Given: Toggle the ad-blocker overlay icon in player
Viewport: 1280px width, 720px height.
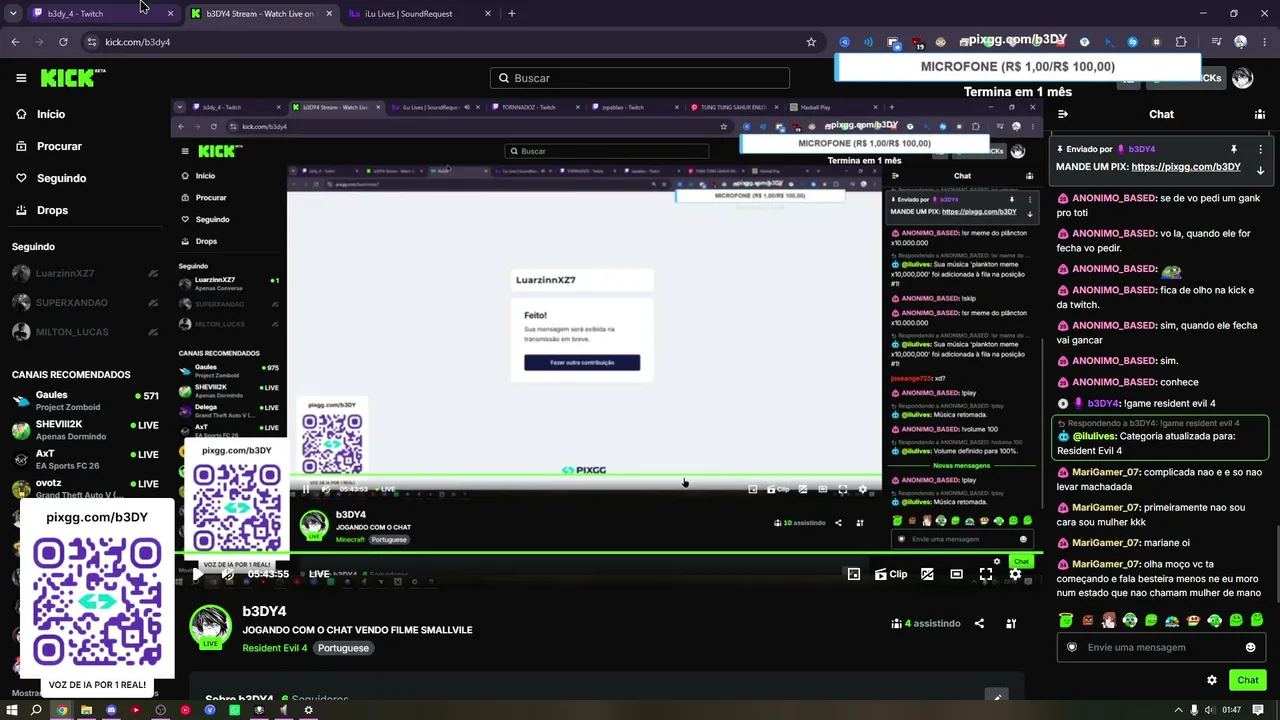Looking at the screenshot, I should tap(927, 574).
